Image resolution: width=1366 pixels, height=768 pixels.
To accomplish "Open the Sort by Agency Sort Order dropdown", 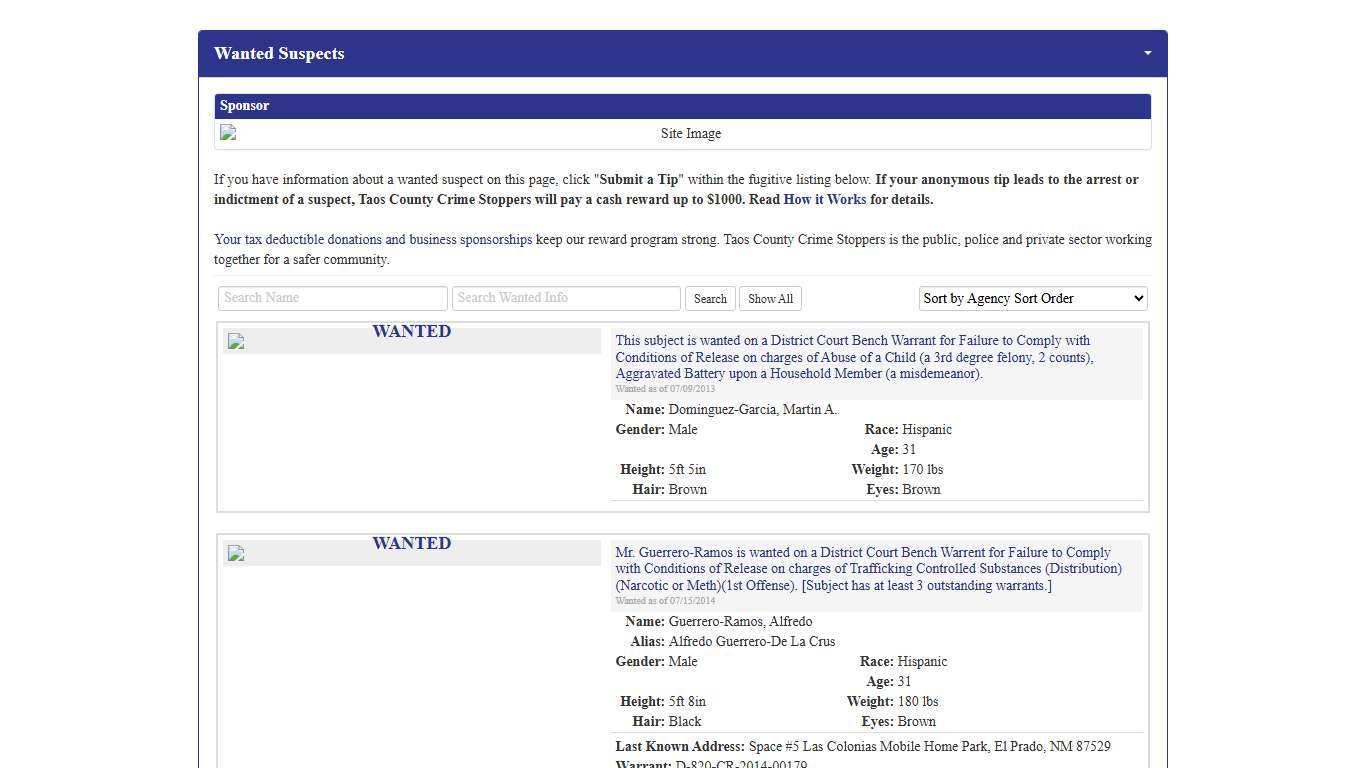I will 1033,298.
